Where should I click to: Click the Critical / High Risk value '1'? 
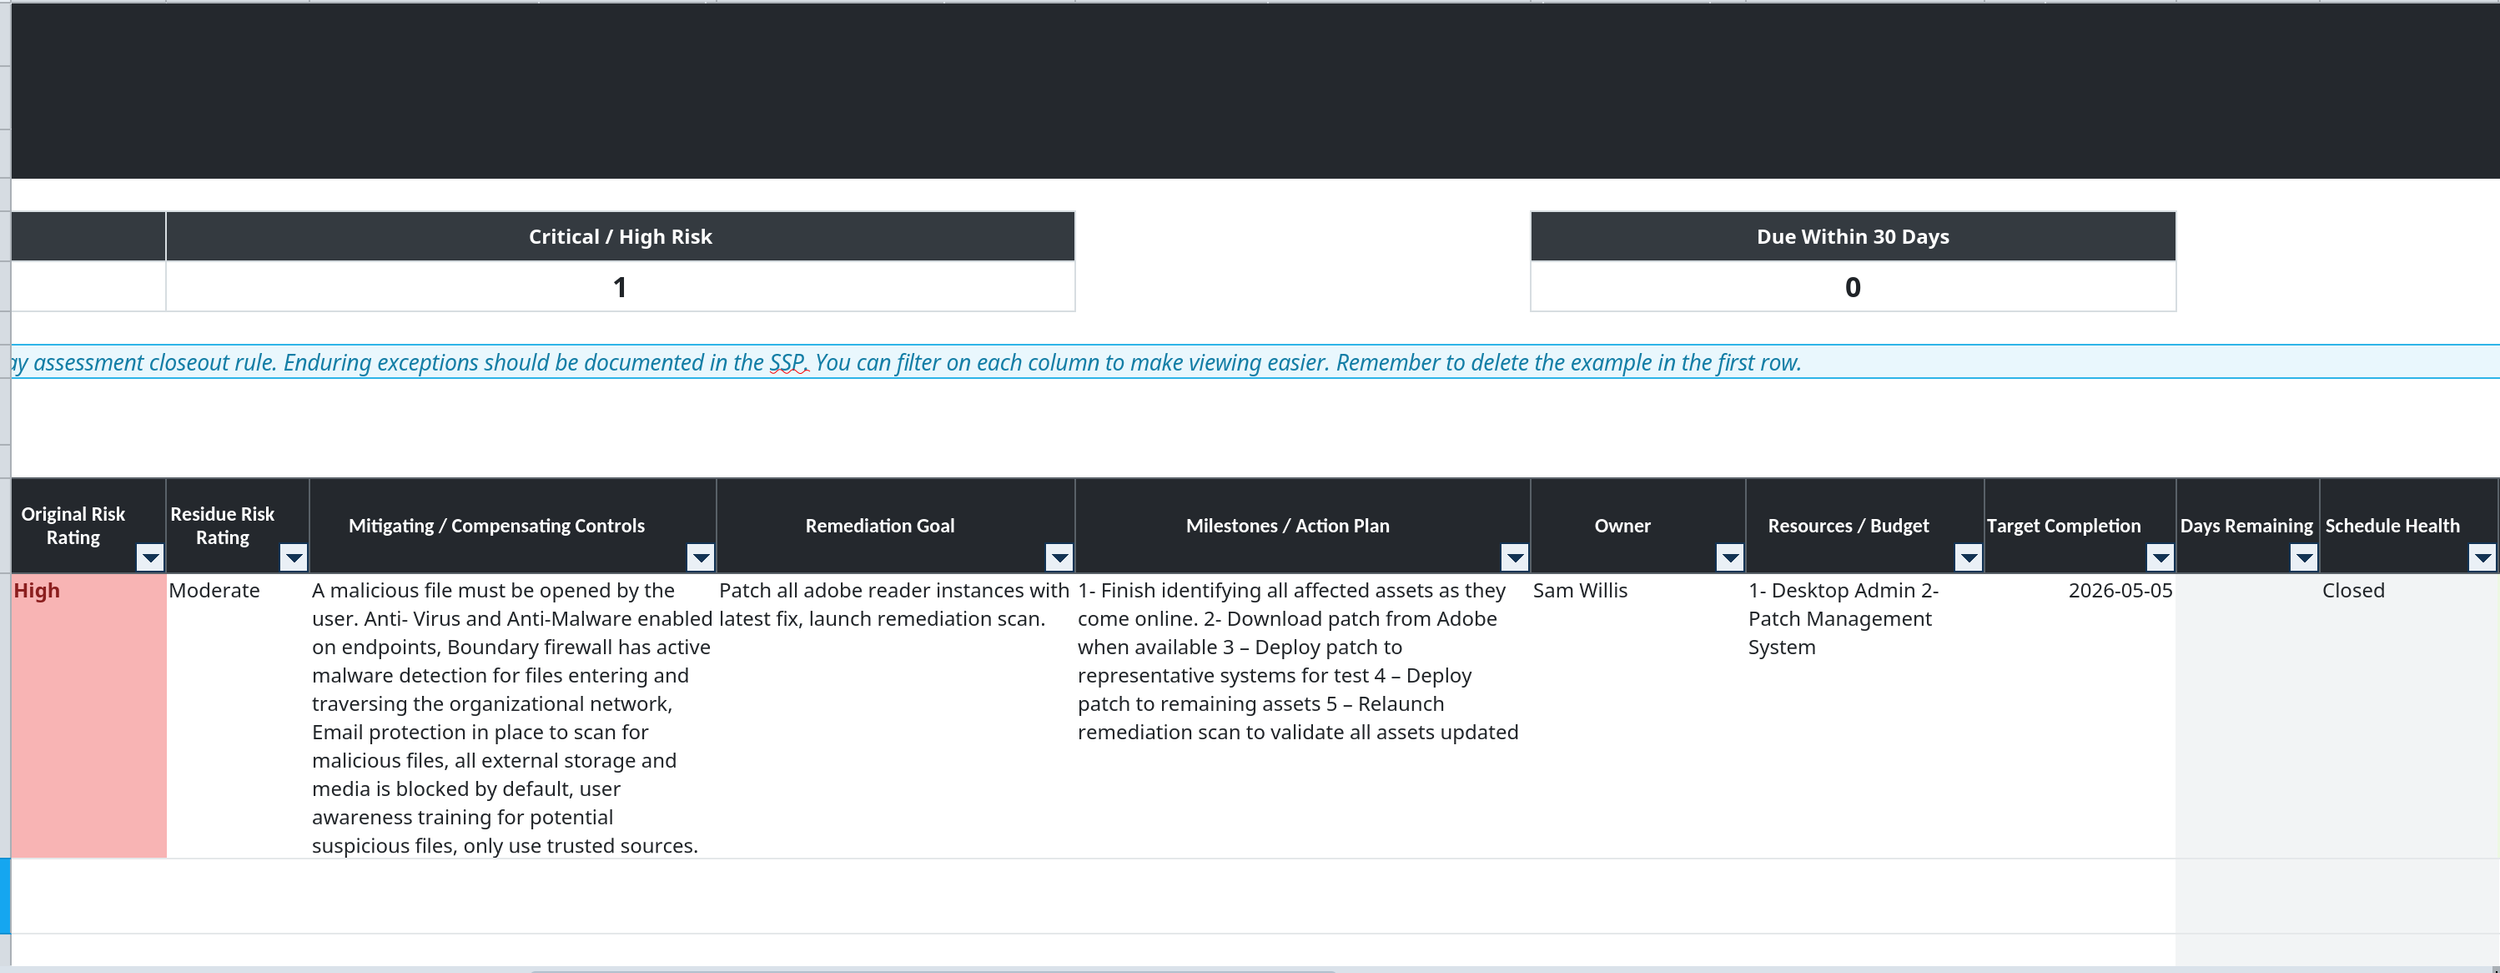(x=620, y=287)
